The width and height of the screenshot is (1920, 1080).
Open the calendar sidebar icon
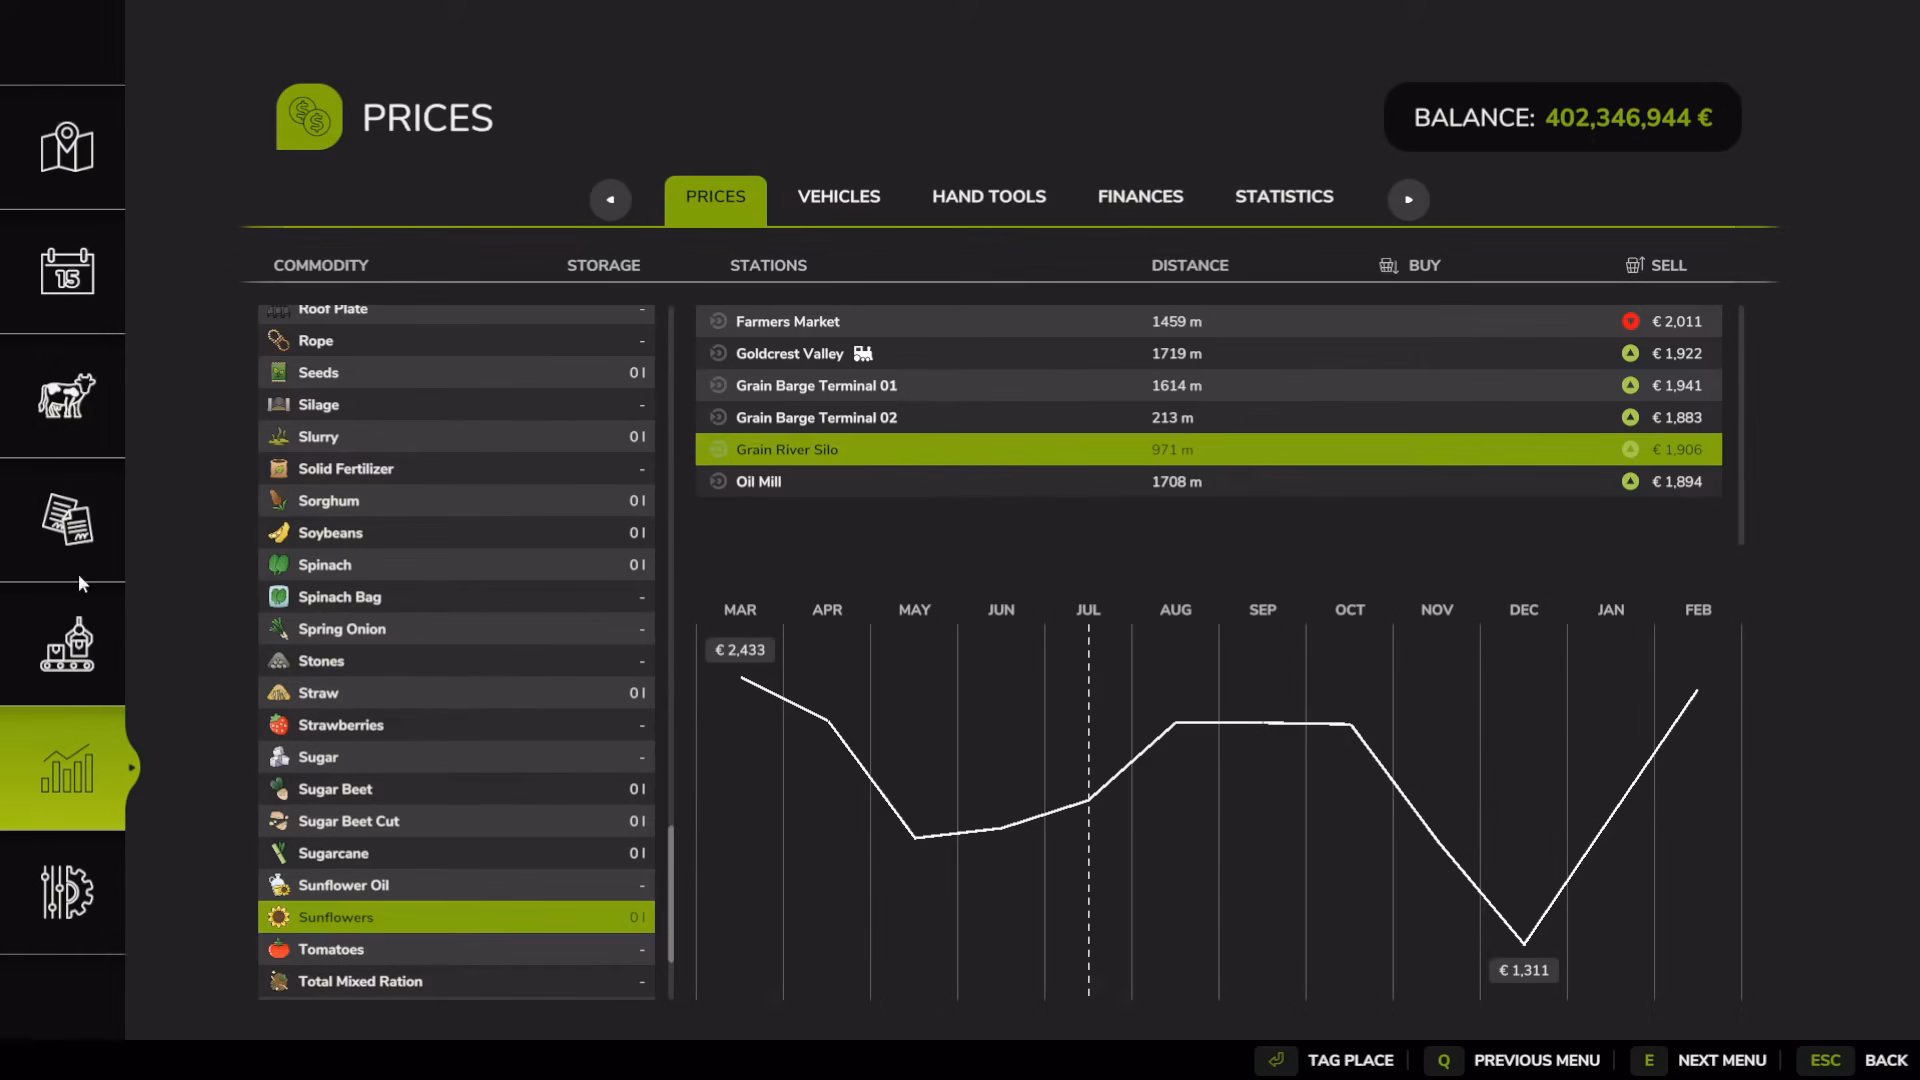[67, 271]
